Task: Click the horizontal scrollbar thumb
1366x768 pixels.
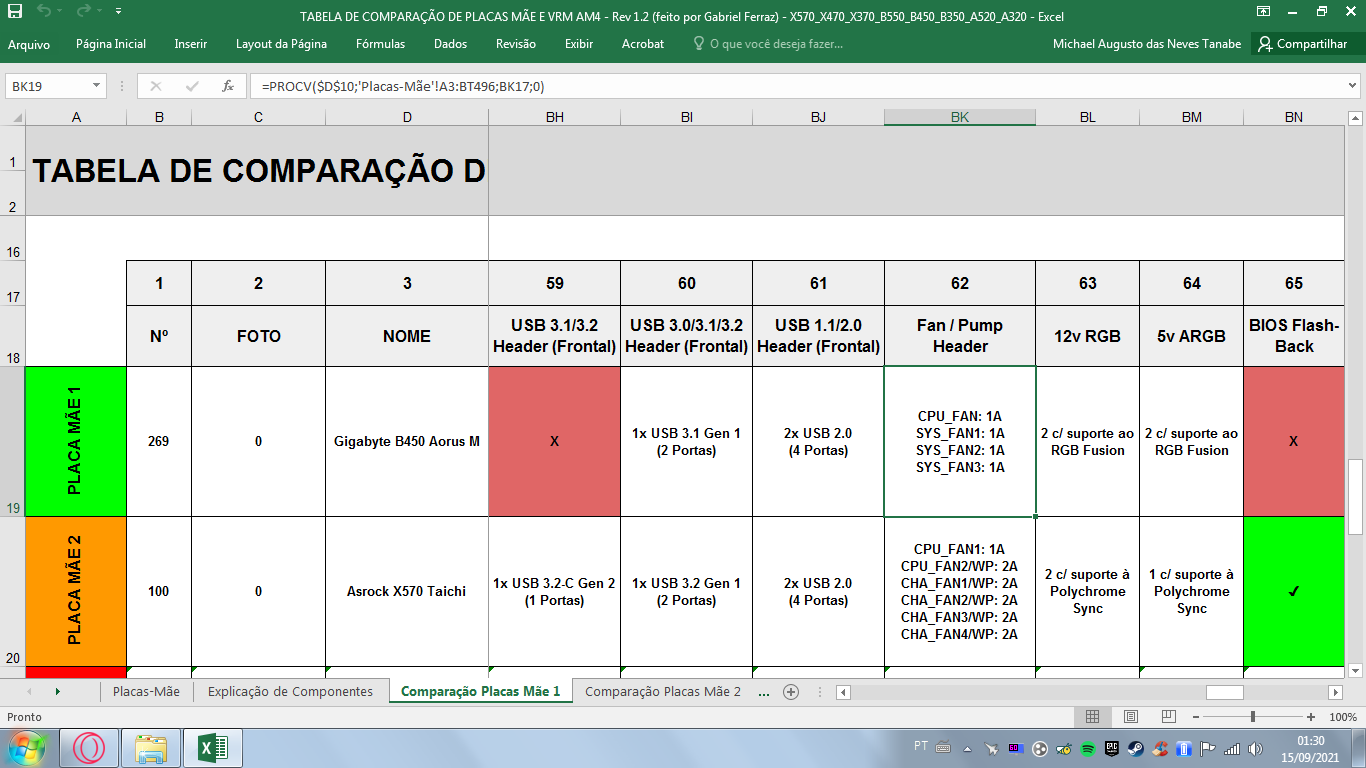Action: click(1224, 692)
